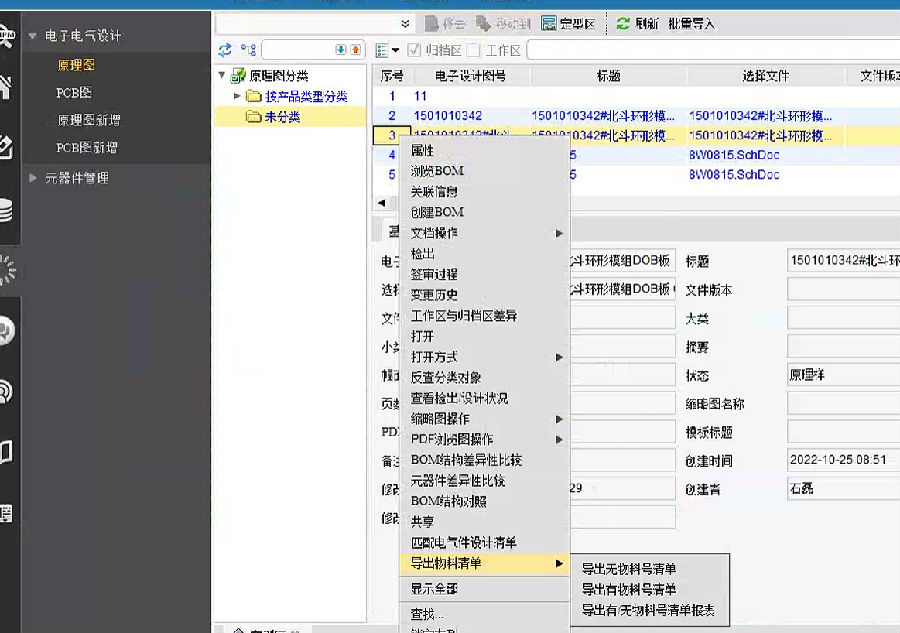Click the tree structure icon beside refresh
The width and height of the screenshot is (900, 633).
click(x=248, y=49)
